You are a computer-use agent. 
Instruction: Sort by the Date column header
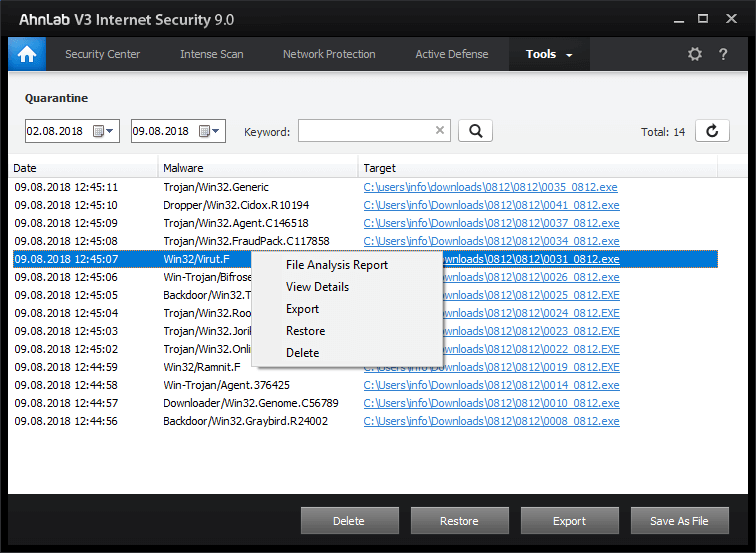(x=83, y=168)
